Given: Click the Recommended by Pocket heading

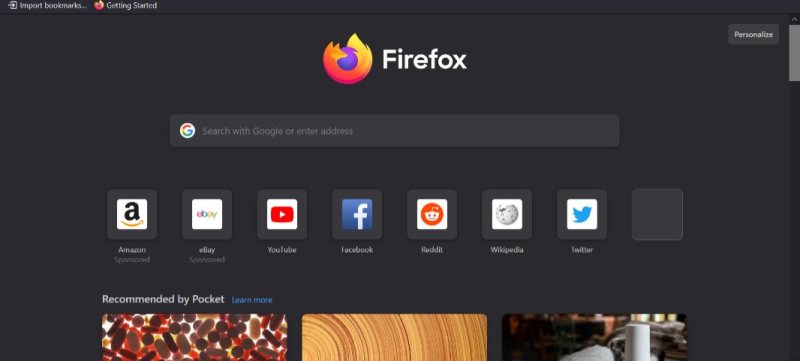Looking at the screenshot, I should pyautogui.click(x=163, y=299).
